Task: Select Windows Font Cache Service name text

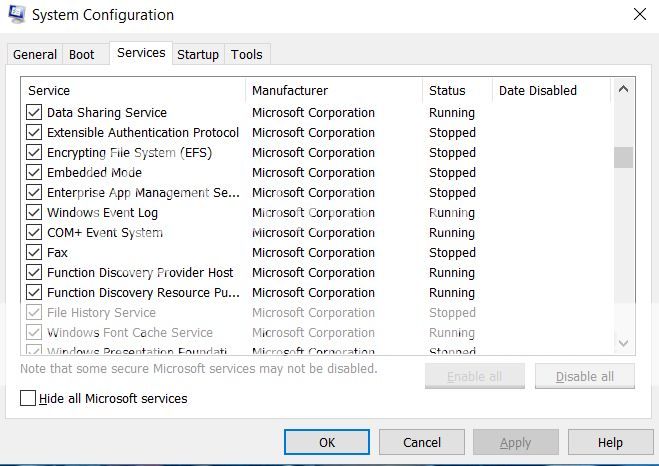Action: [130, 332]
